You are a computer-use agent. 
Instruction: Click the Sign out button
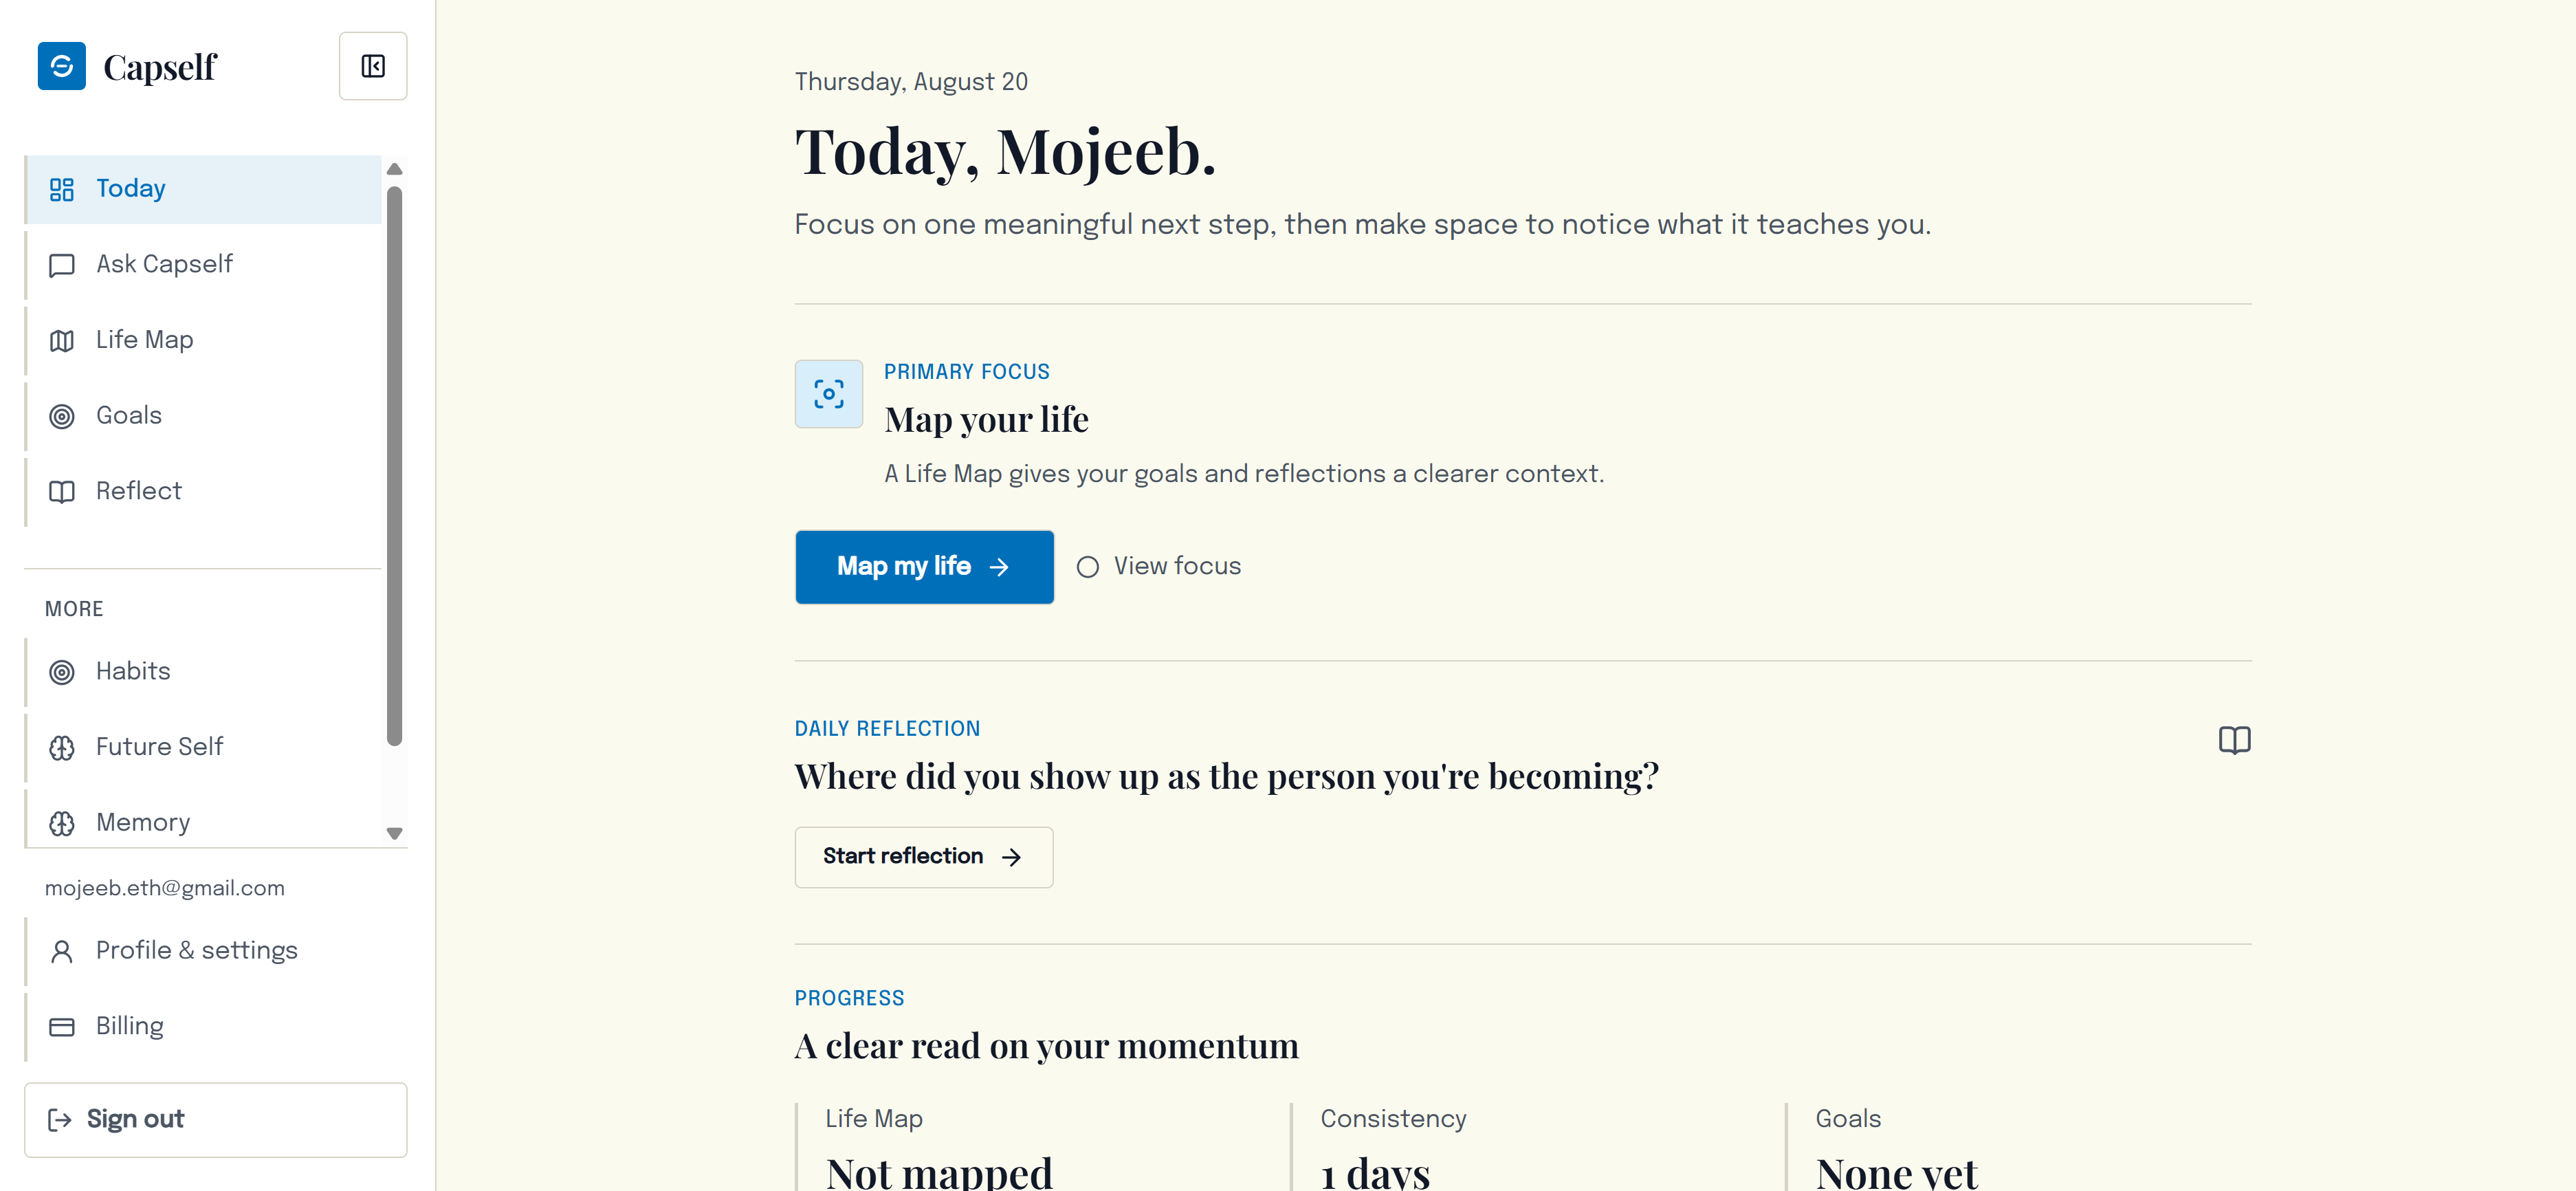216,1120
